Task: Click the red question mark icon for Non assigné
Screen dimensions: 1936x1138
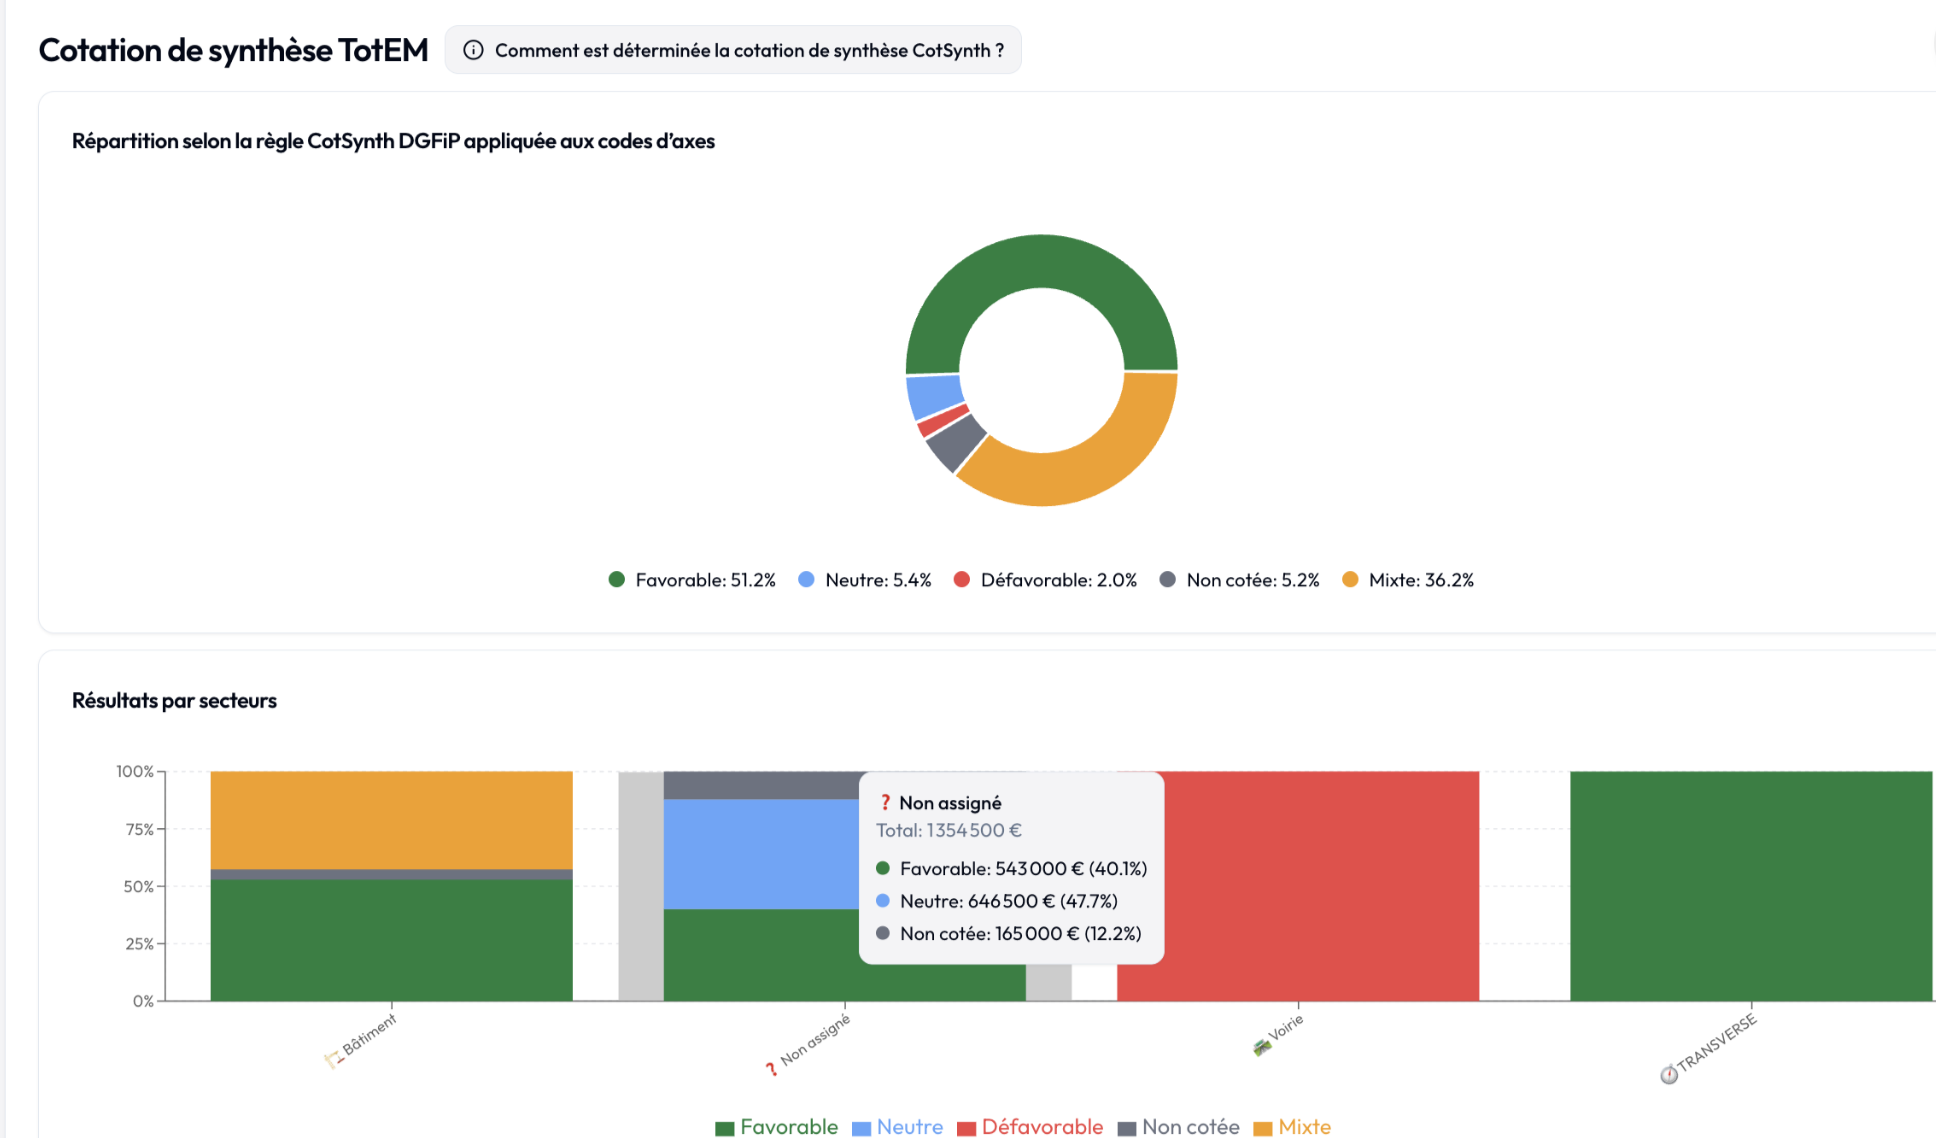Action: click(769, 1070)
